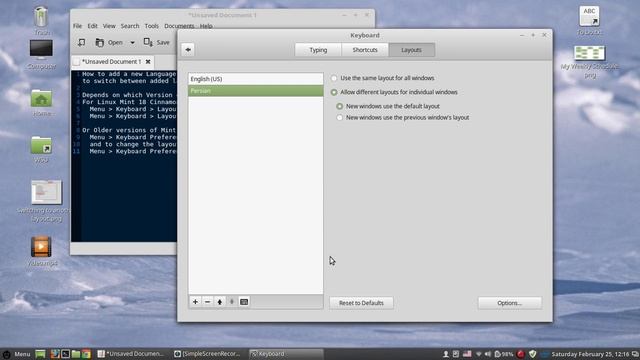
Task: Click the user applet in tray
Action: 446,354
